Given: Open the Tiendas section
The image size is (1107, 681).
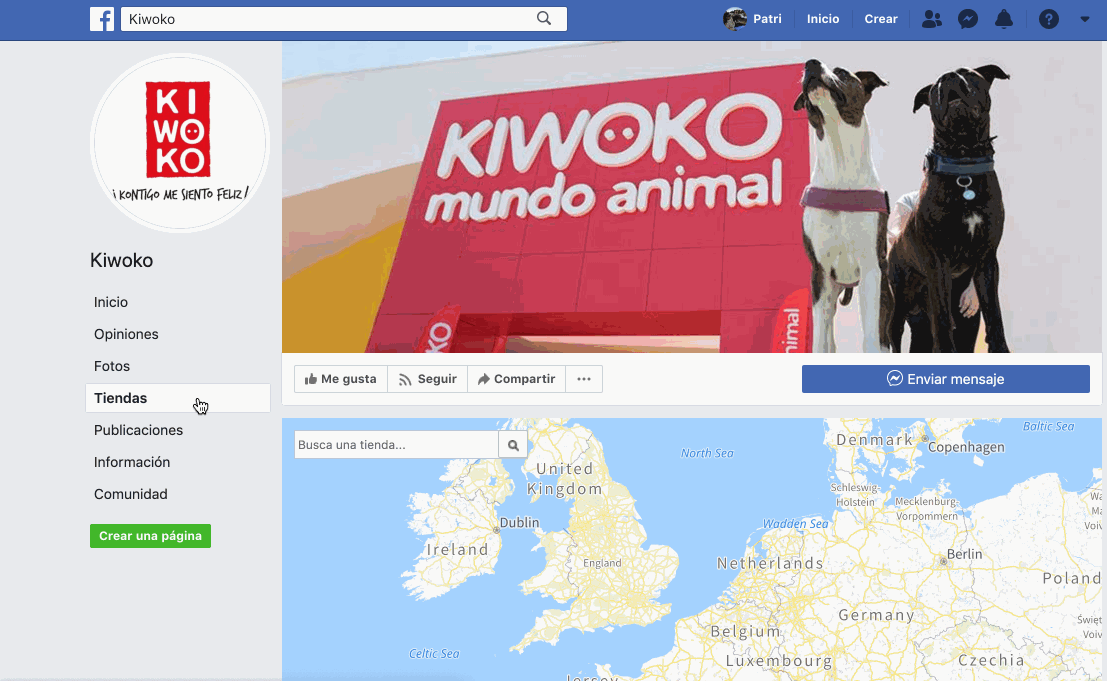Looking at the screenshot, I should click(178, 398).
